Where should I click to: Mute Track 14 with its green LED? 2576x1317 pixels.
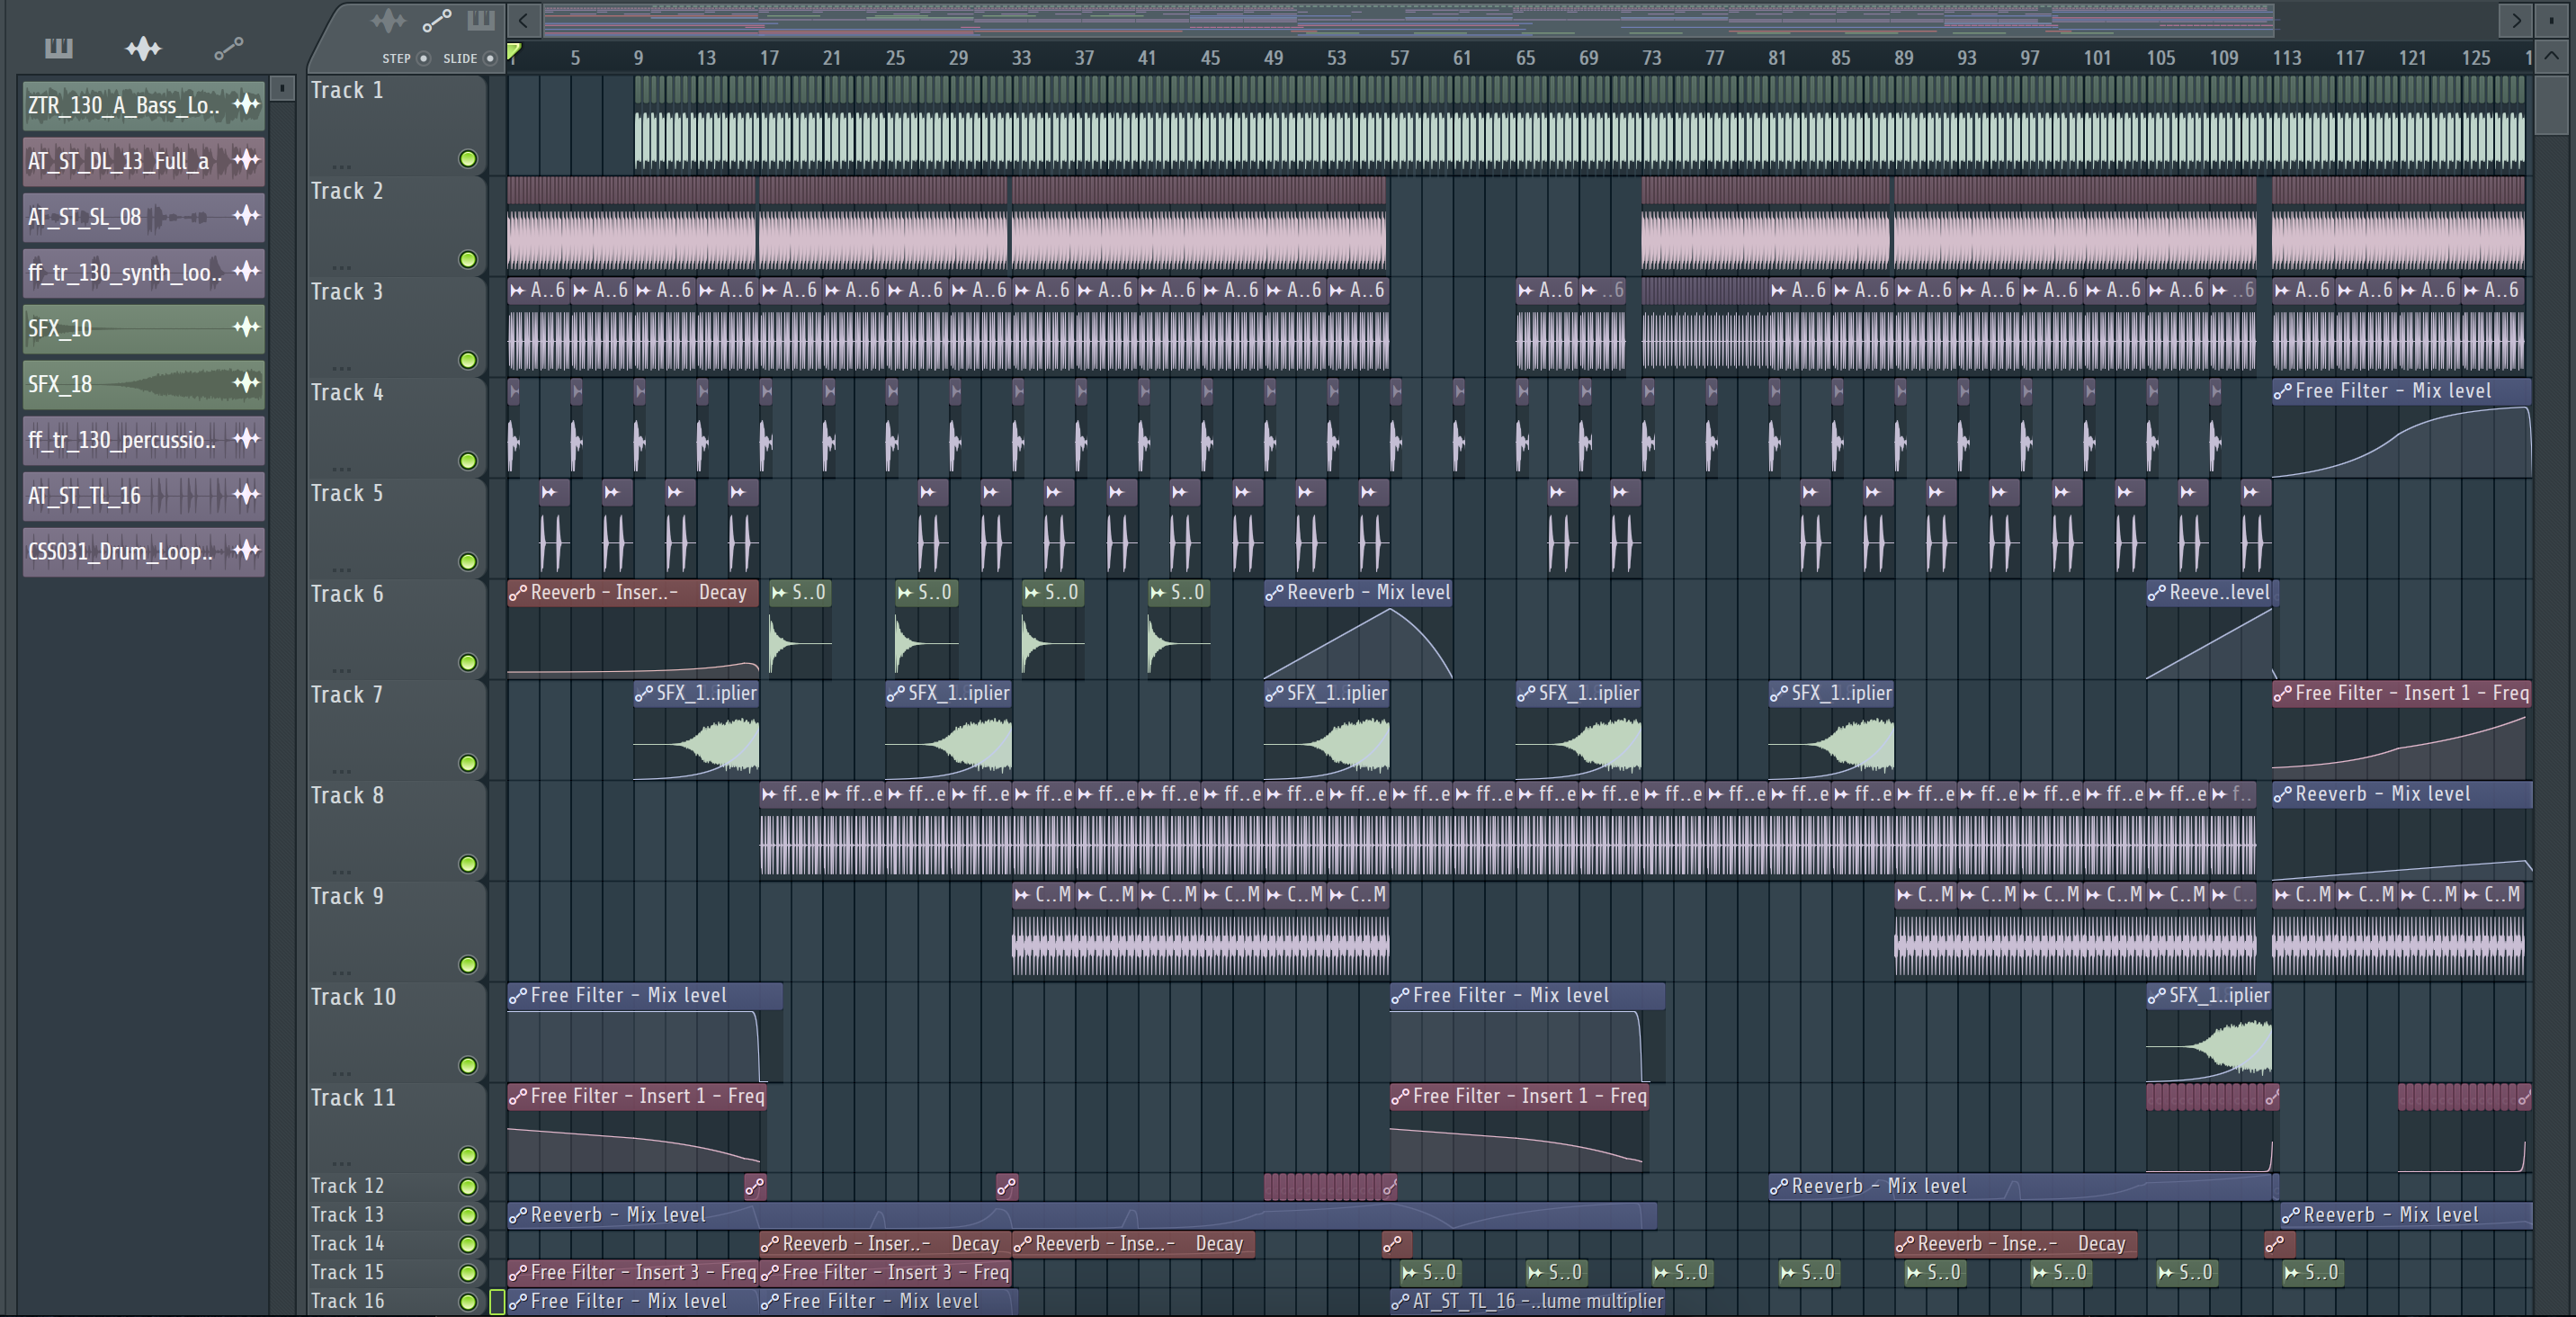pos(468,1244)
